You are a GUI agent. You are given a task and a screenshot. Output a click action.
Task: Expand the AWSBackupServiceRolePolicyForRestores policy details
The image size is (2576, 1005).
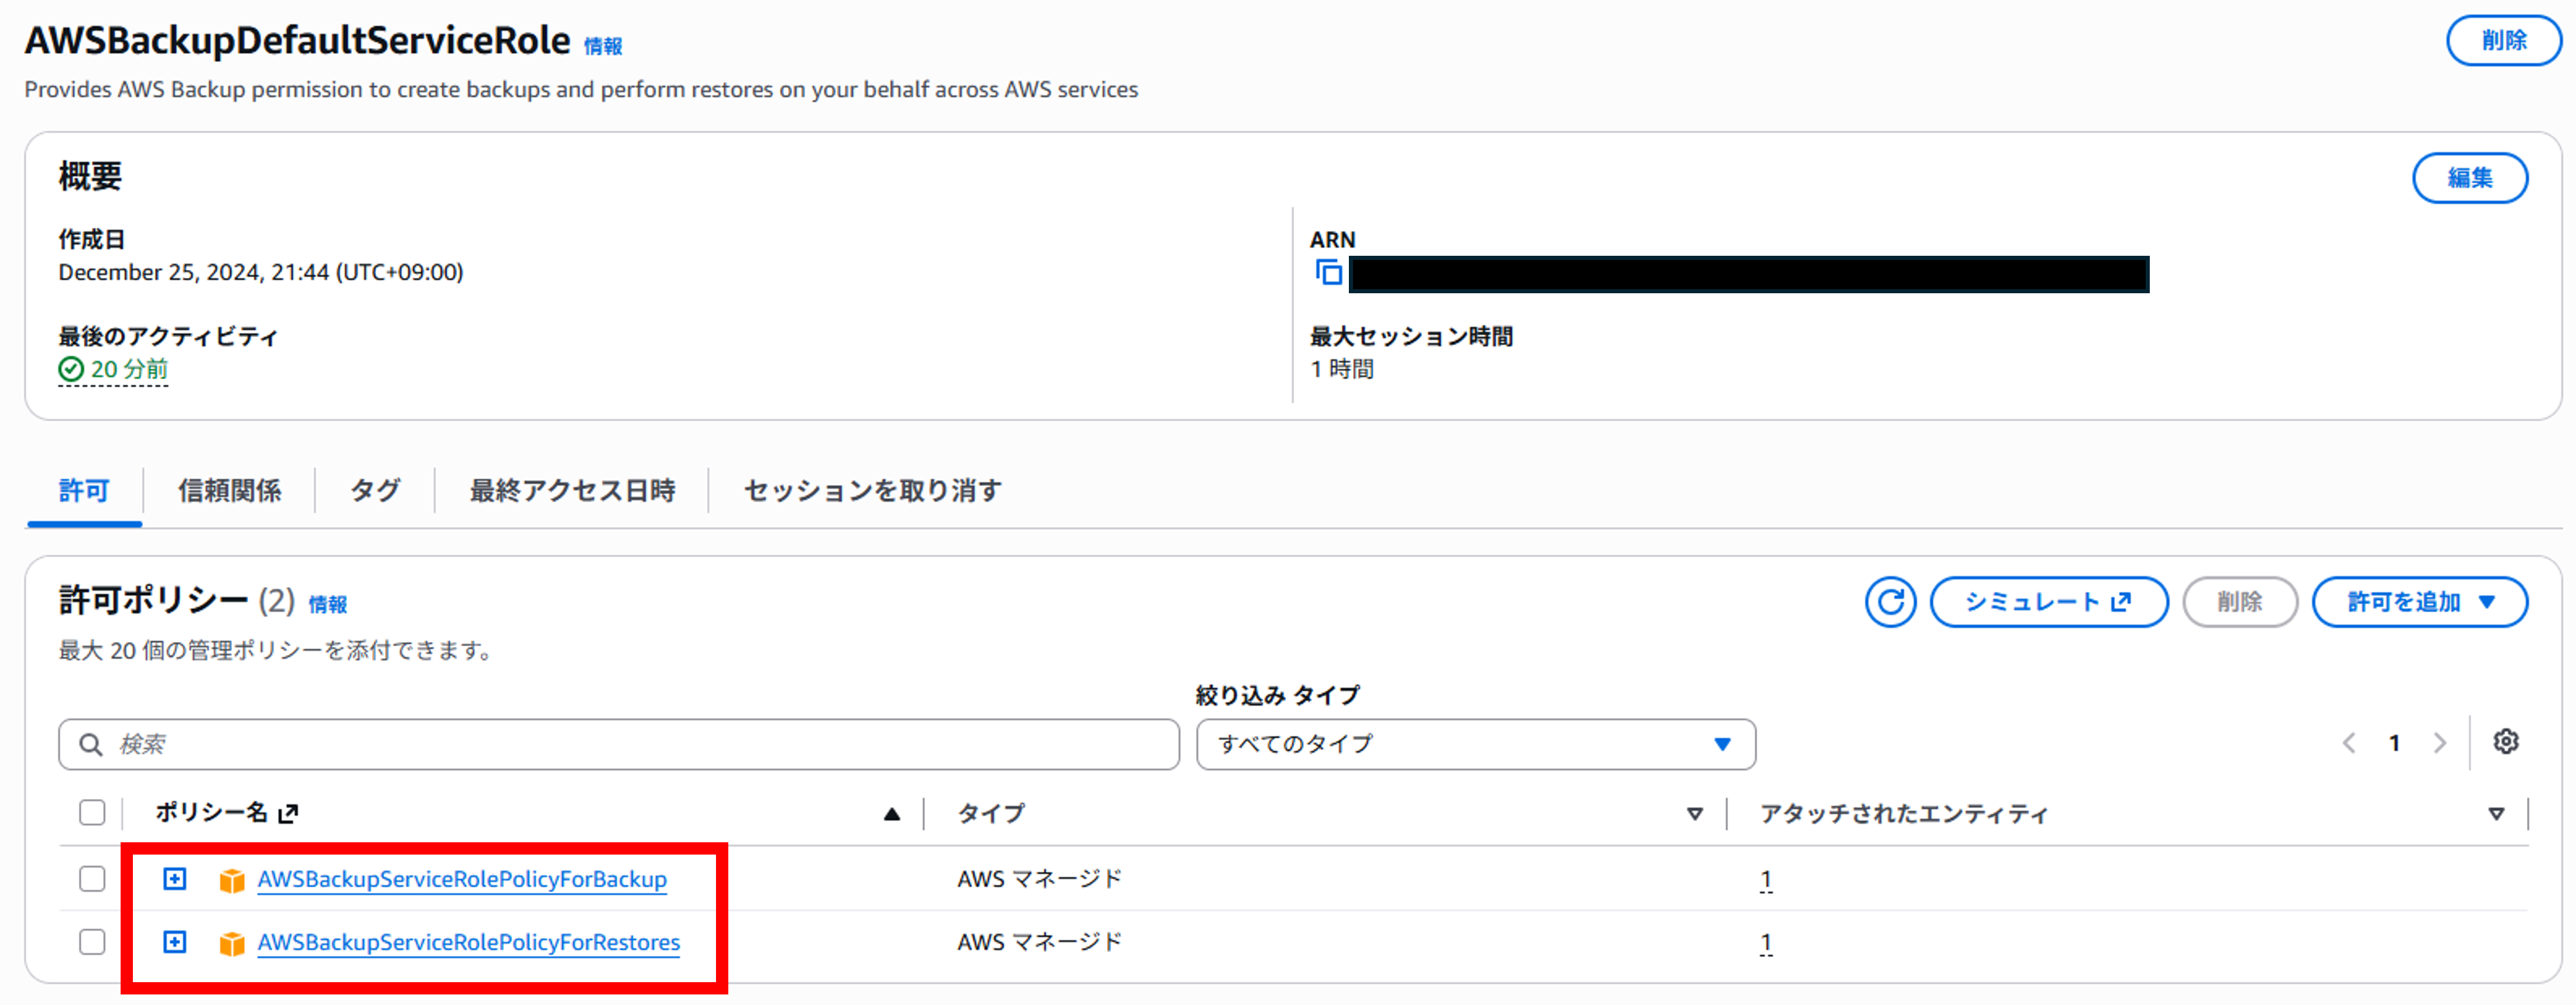[175, 942]
